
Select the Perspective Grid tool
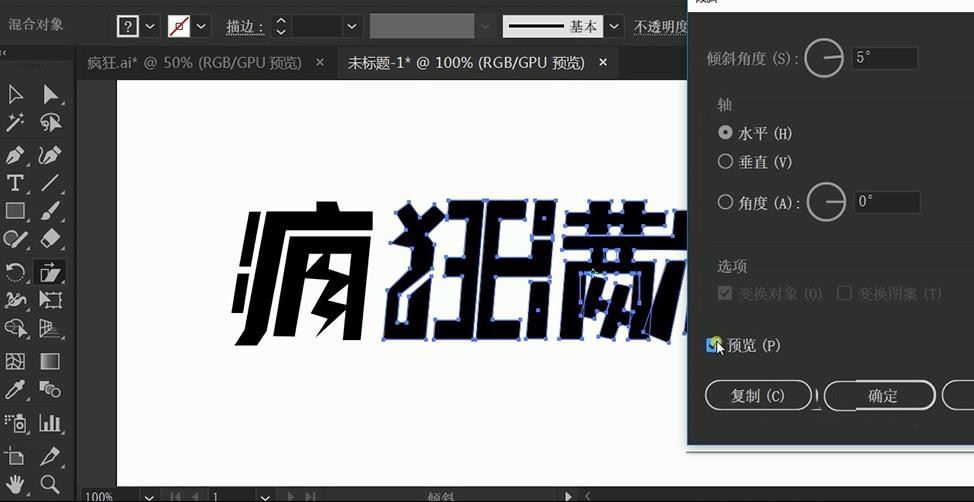pos(50,327)
